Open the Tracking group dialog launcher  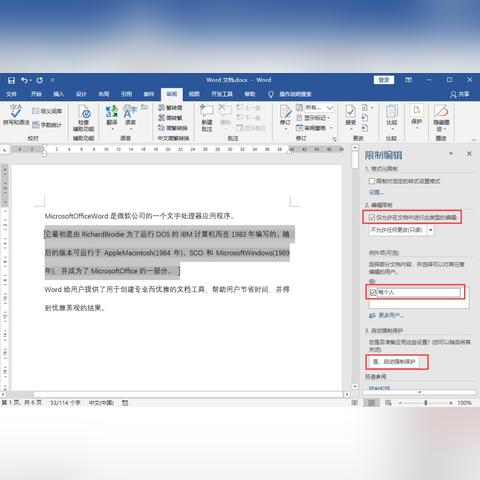point(334,139)
